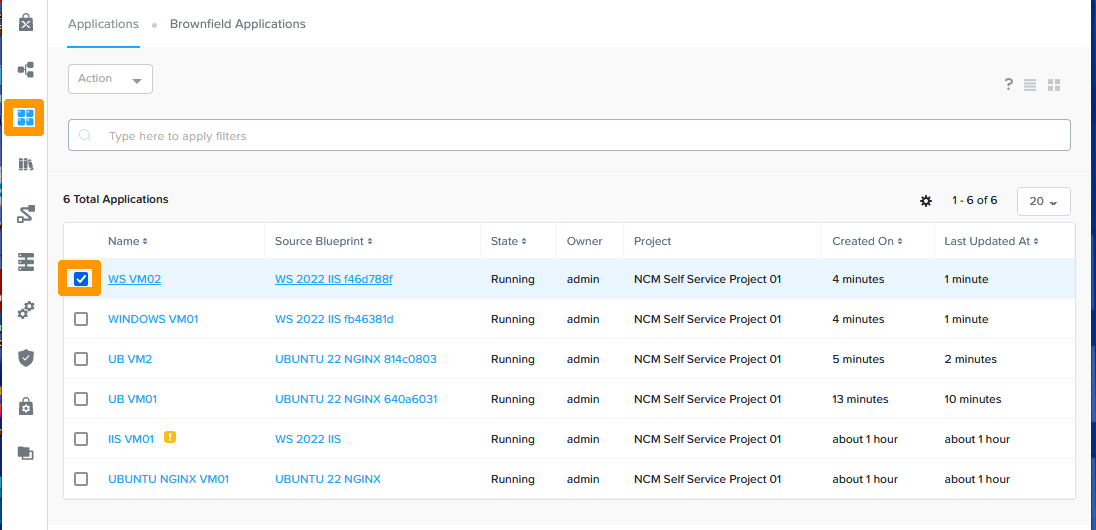Tick the checkbox for UB VM01
The height and width of the screenshot is (530, 1096).
(x=81, y=399)
